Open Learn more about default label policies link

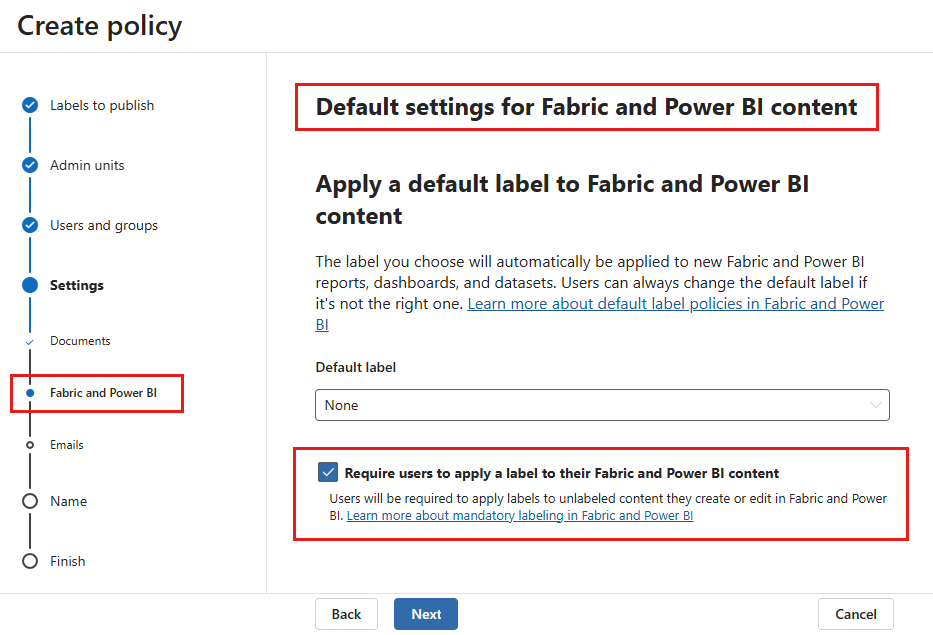pyautogui.click(x=675, y=304)
